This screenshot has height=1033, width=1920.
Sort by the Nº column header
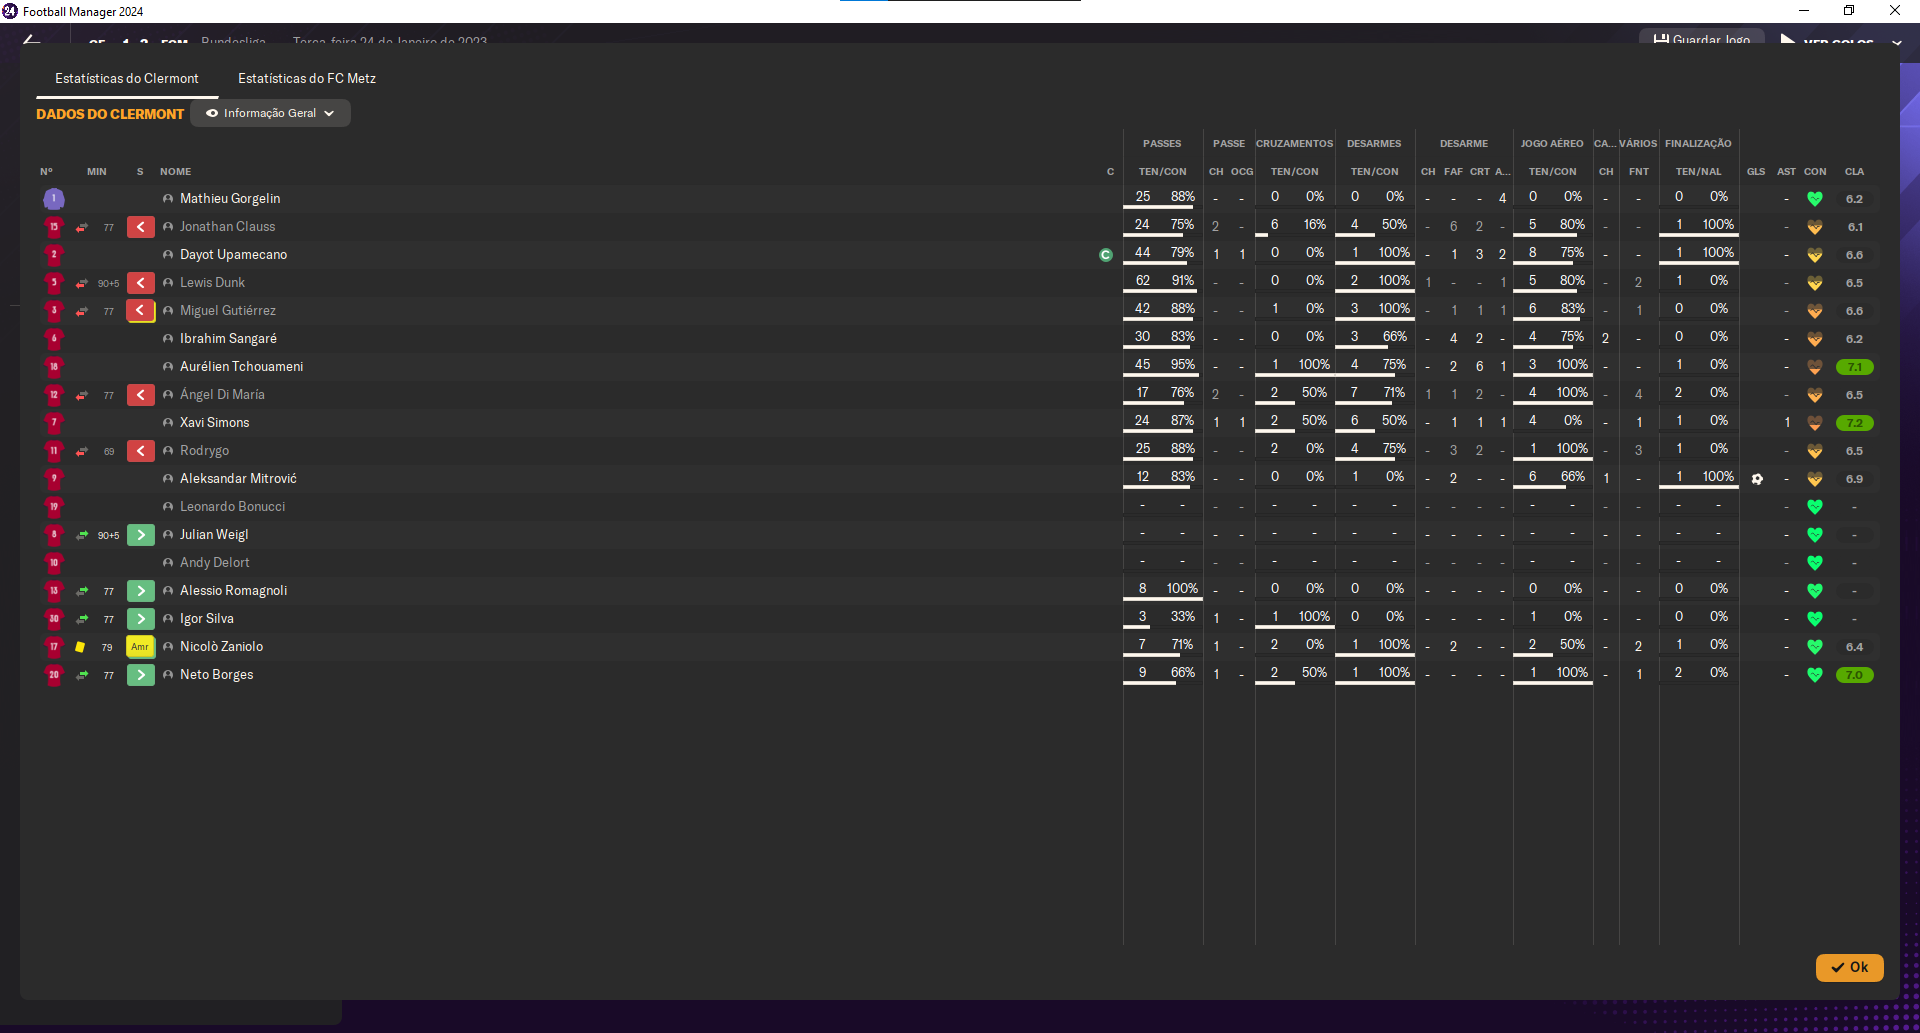click(x=46, y=172)
